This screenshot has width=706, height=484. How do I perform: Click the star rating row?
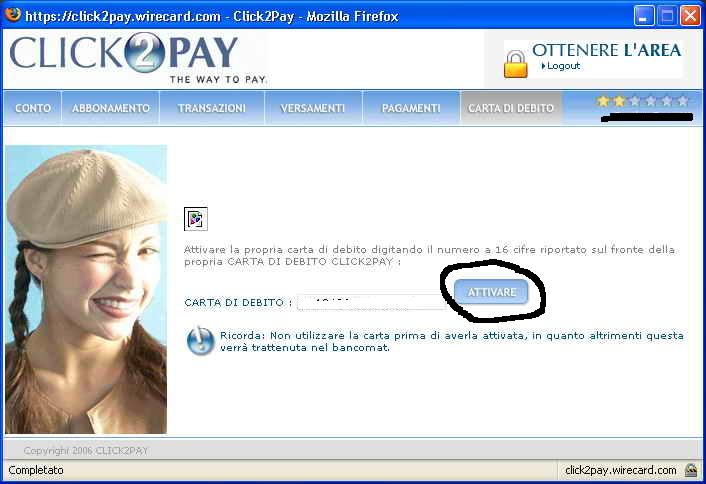coord(643,101)
